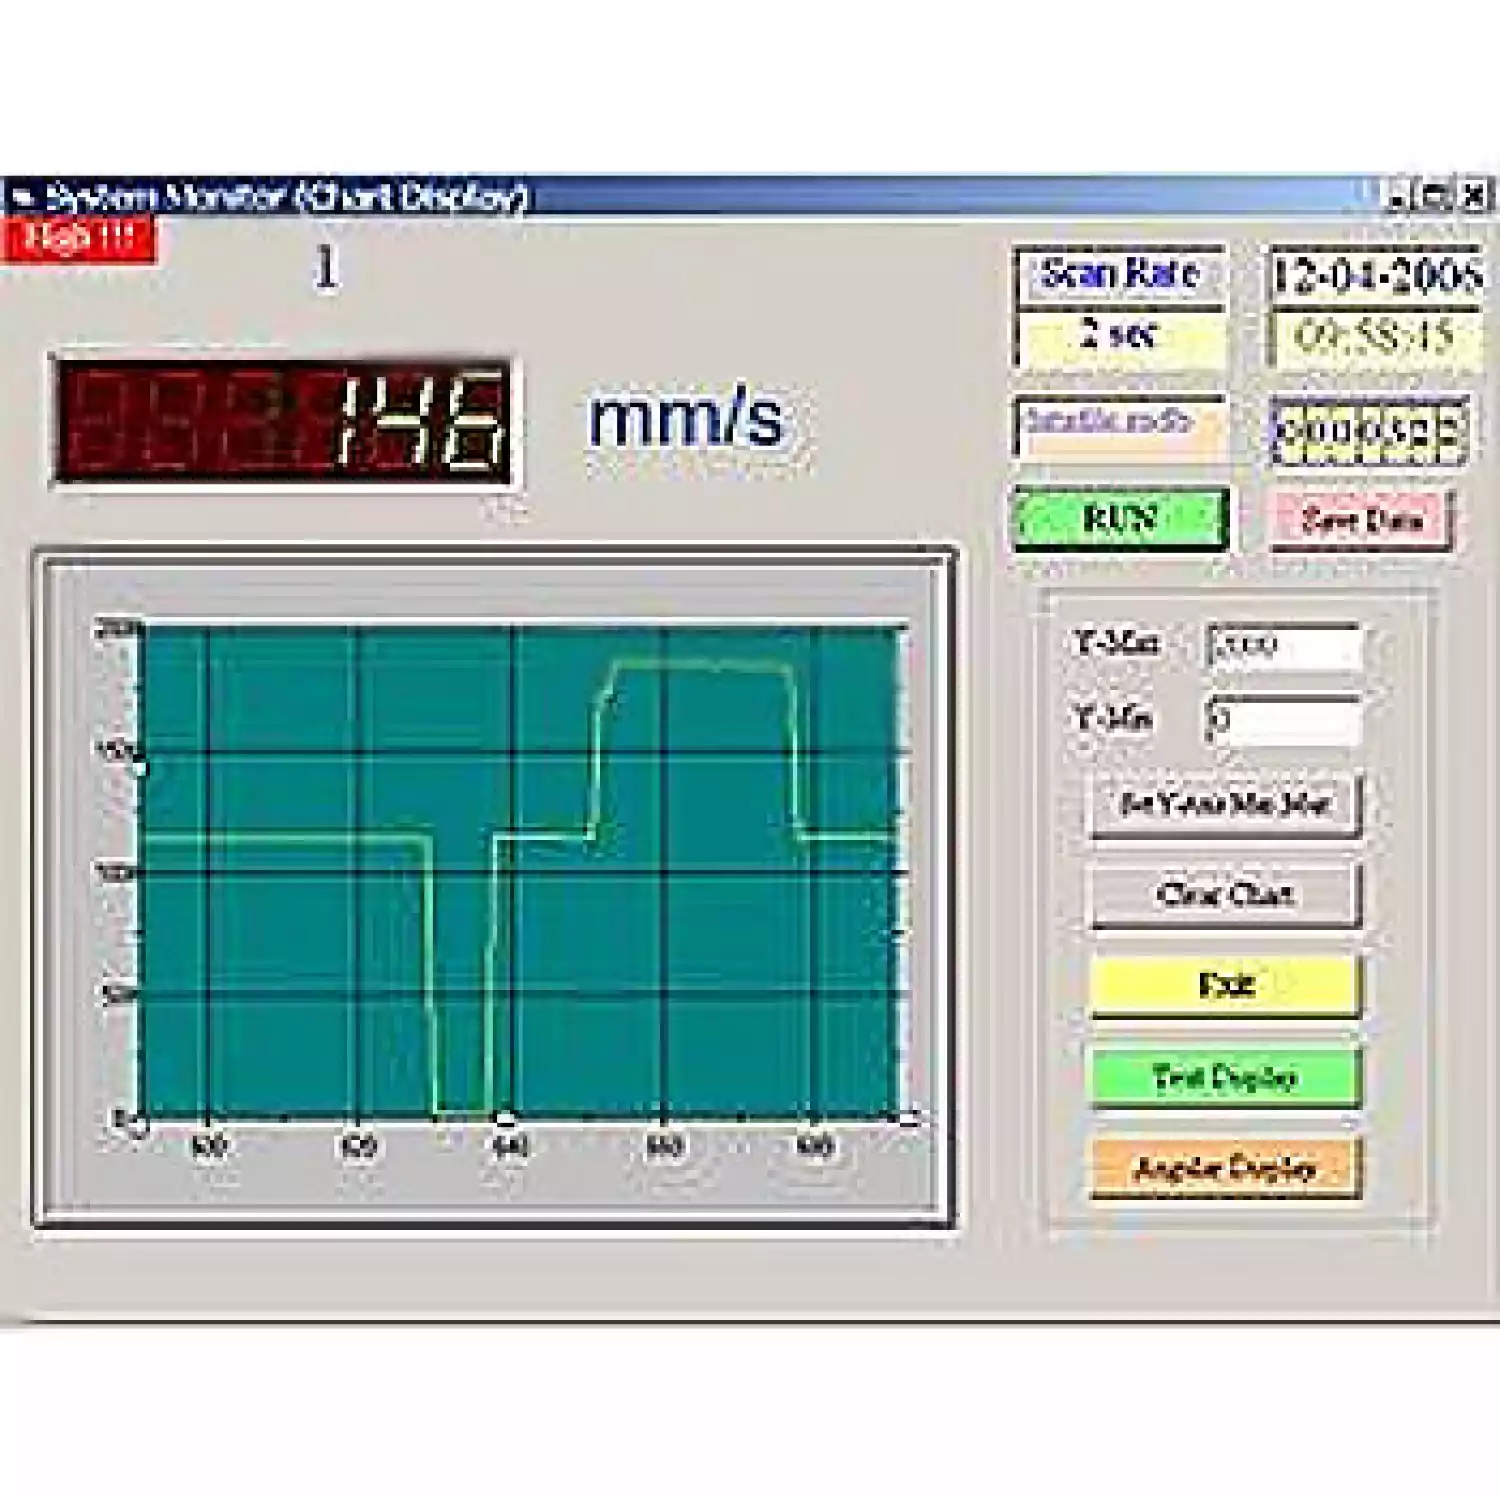Select the 2 sec scan rate field
This screenshot has width=1500, height=1500.
1120,336
